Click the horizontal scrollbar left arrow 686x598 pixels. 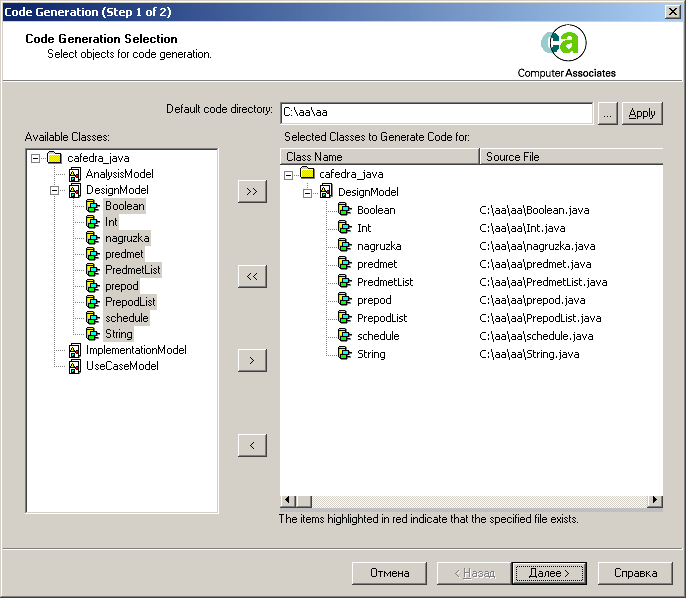(287, 500)
